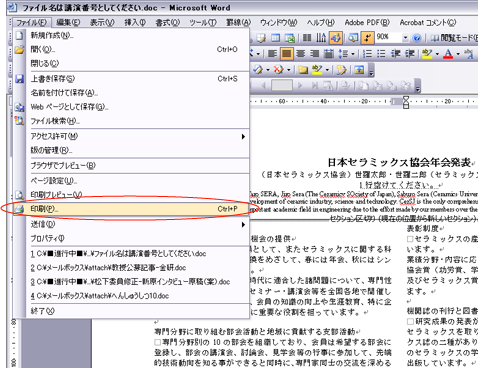This screenshot has width=478, height=368.
Task: Open the Word help icon
Action: [x=417, y=38]
